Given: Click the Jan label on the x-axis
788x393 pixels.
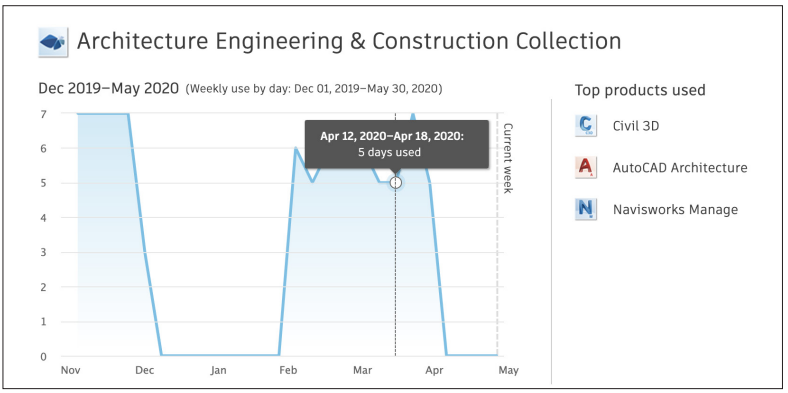Looking at the screenshot, I should point(218,370).
